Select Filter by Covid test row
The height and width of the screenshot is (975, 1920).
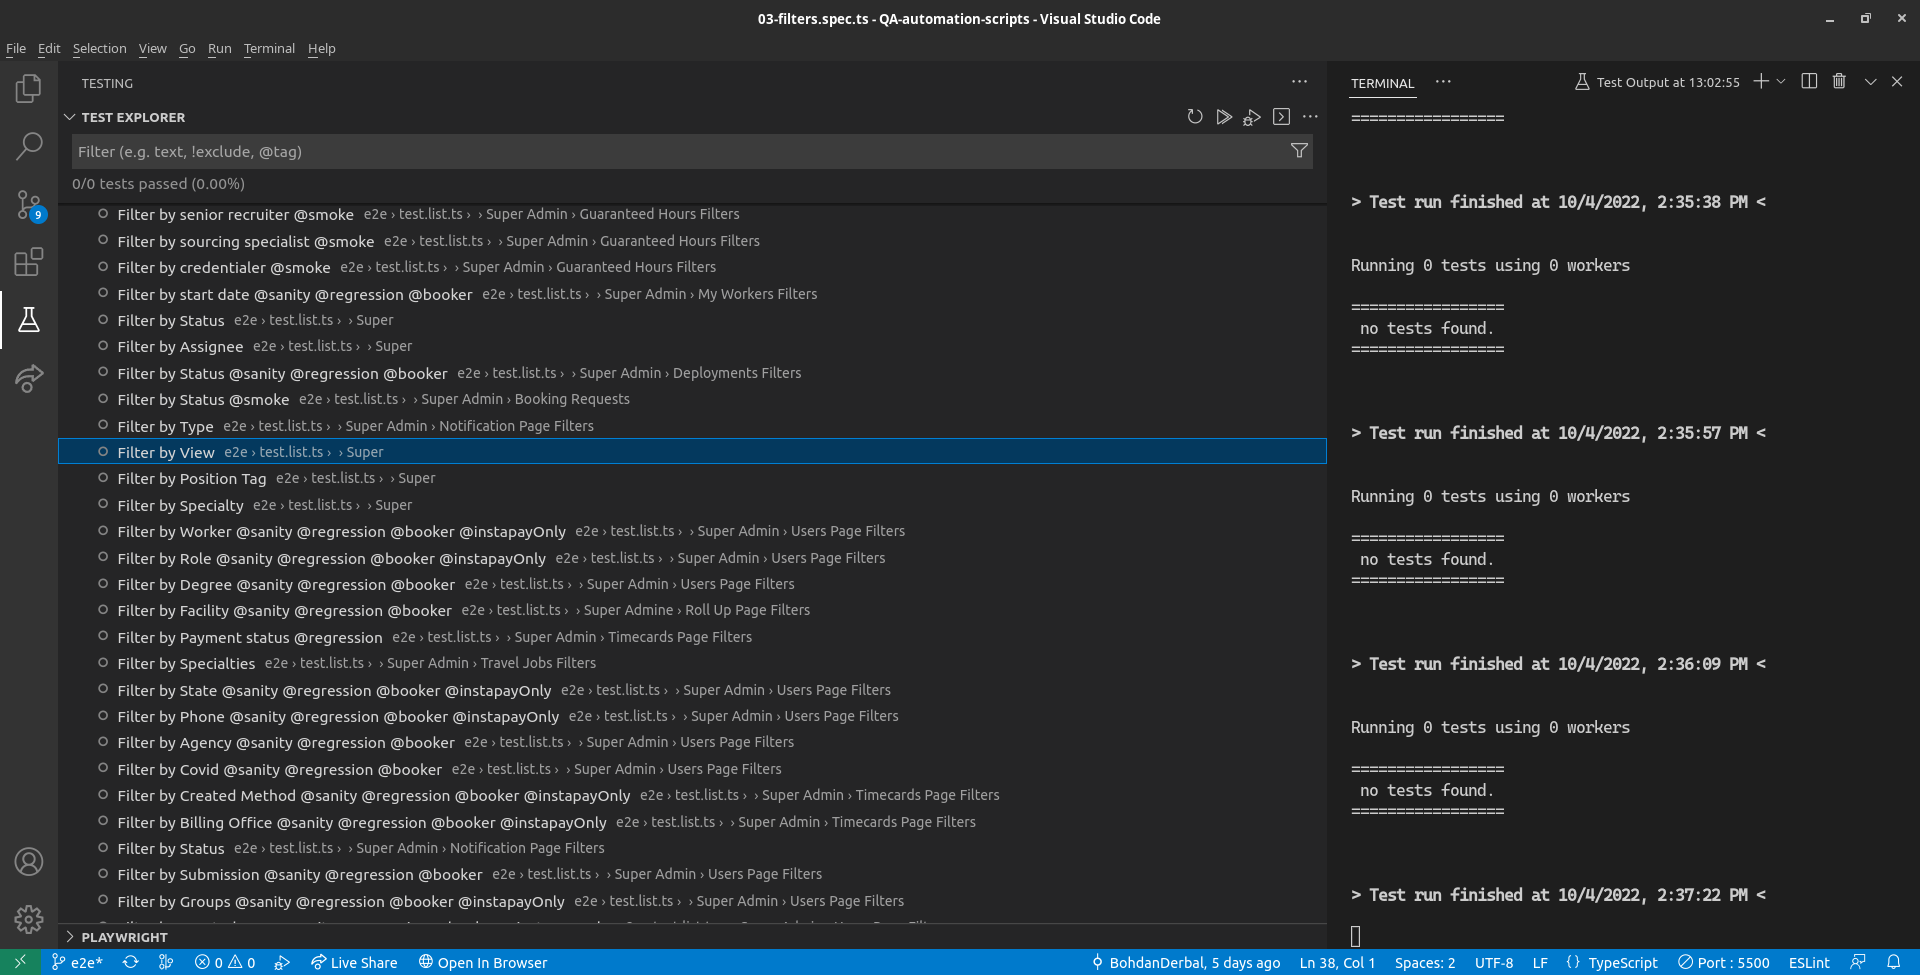(692, 769)
